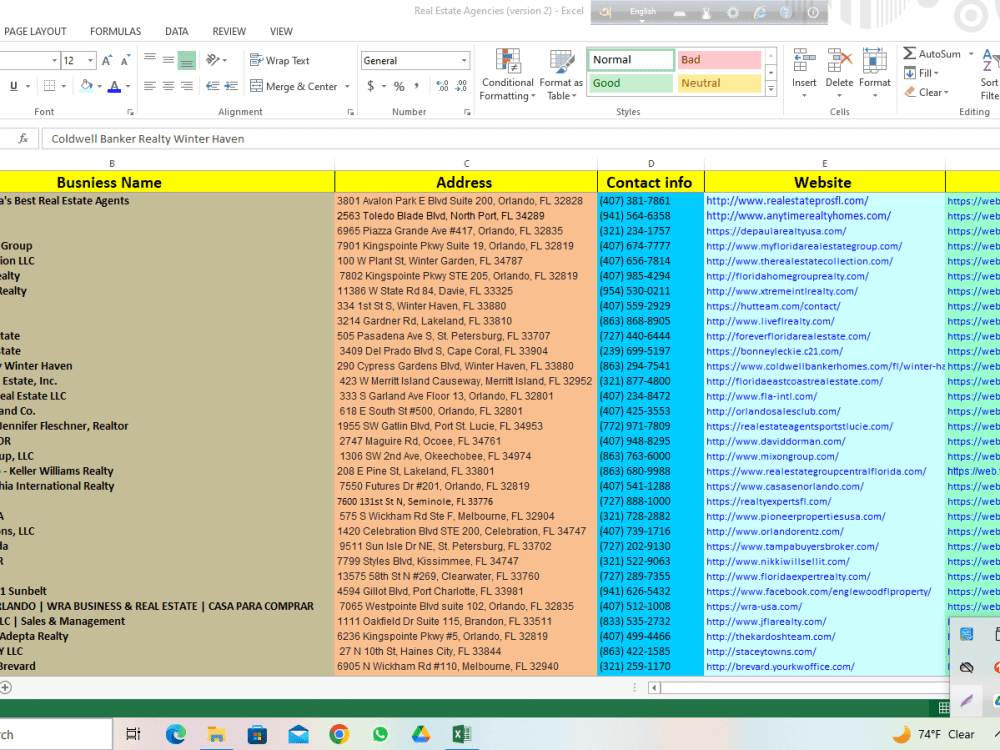Open the font color dropdown arrow
Viewport: 1000px width, 750px height.
128,86
